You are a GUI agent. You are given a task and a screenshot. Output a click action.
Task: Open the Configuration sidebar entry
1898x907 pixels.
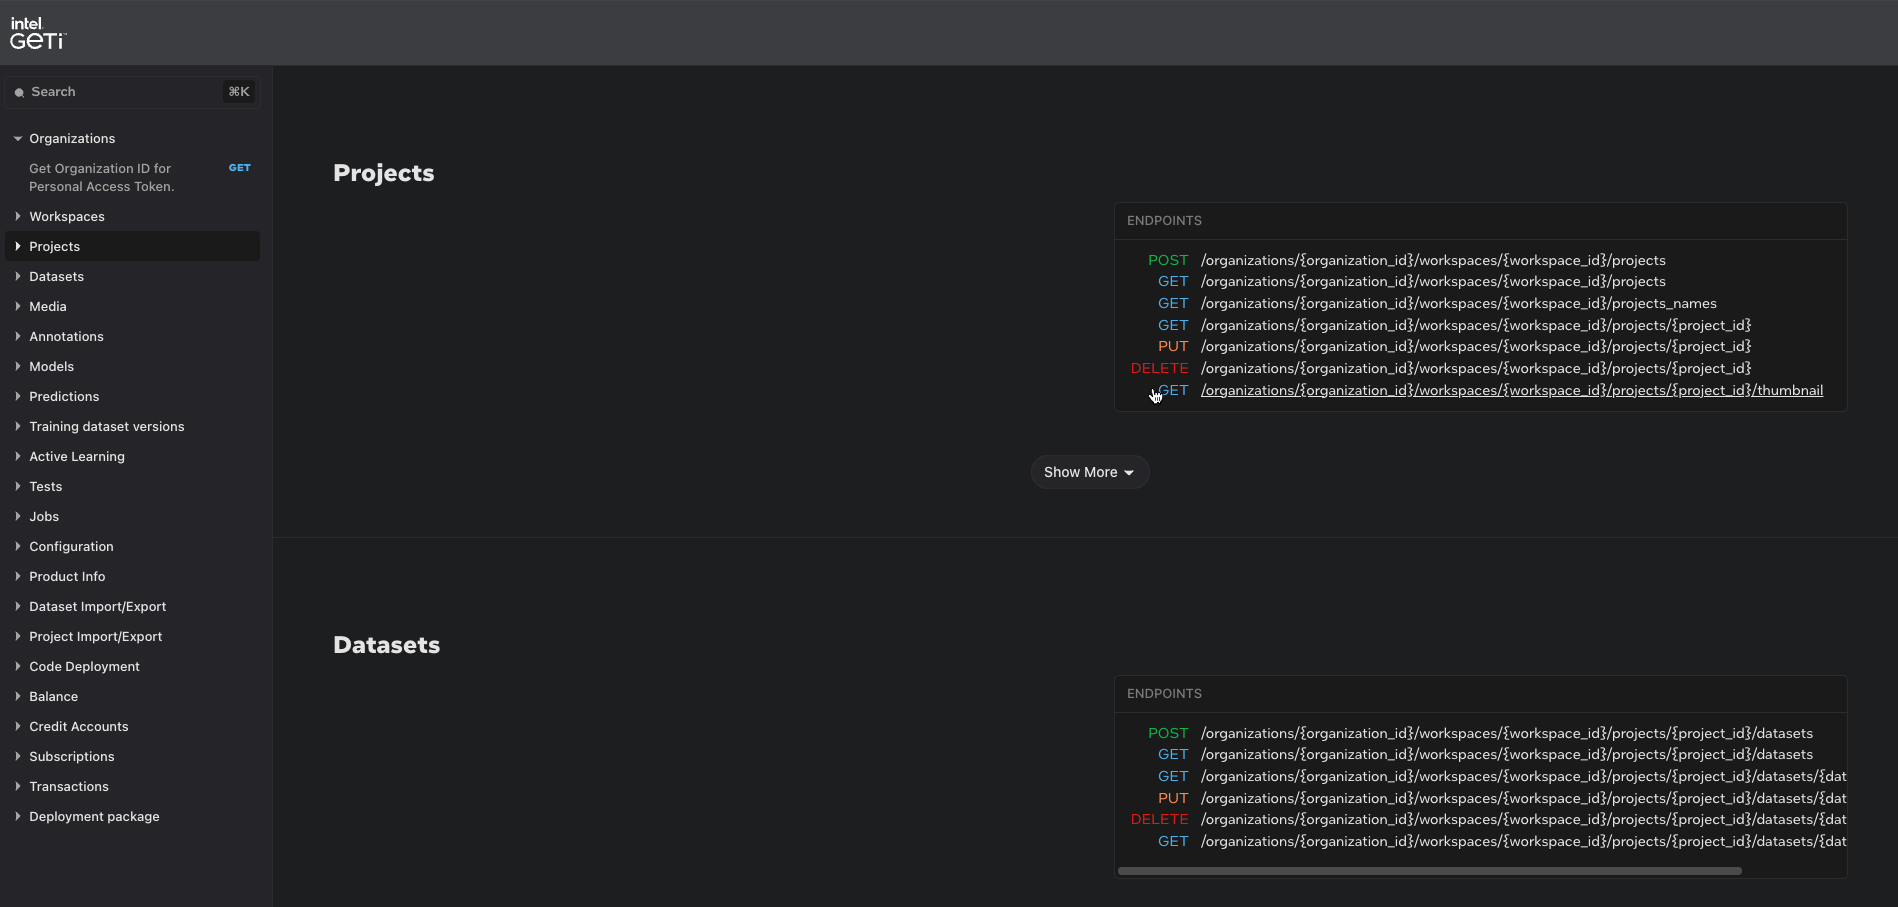click(x=71, y=546)
